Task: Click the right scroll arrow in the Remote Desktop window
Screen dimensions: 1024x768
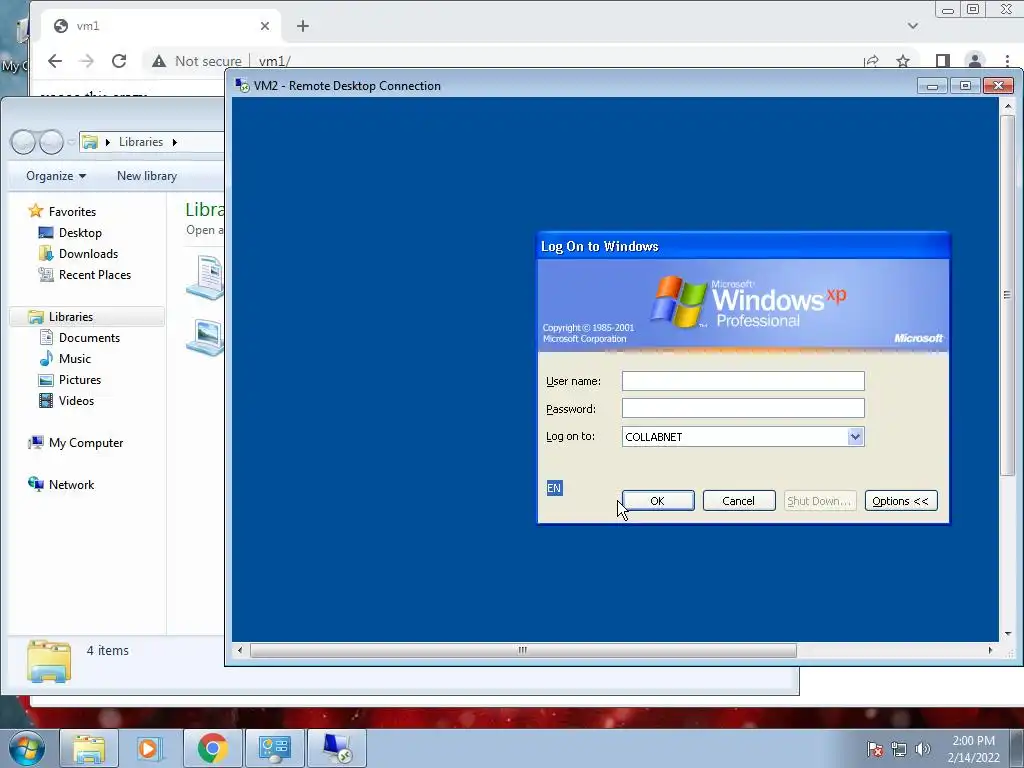Action: 990,650
